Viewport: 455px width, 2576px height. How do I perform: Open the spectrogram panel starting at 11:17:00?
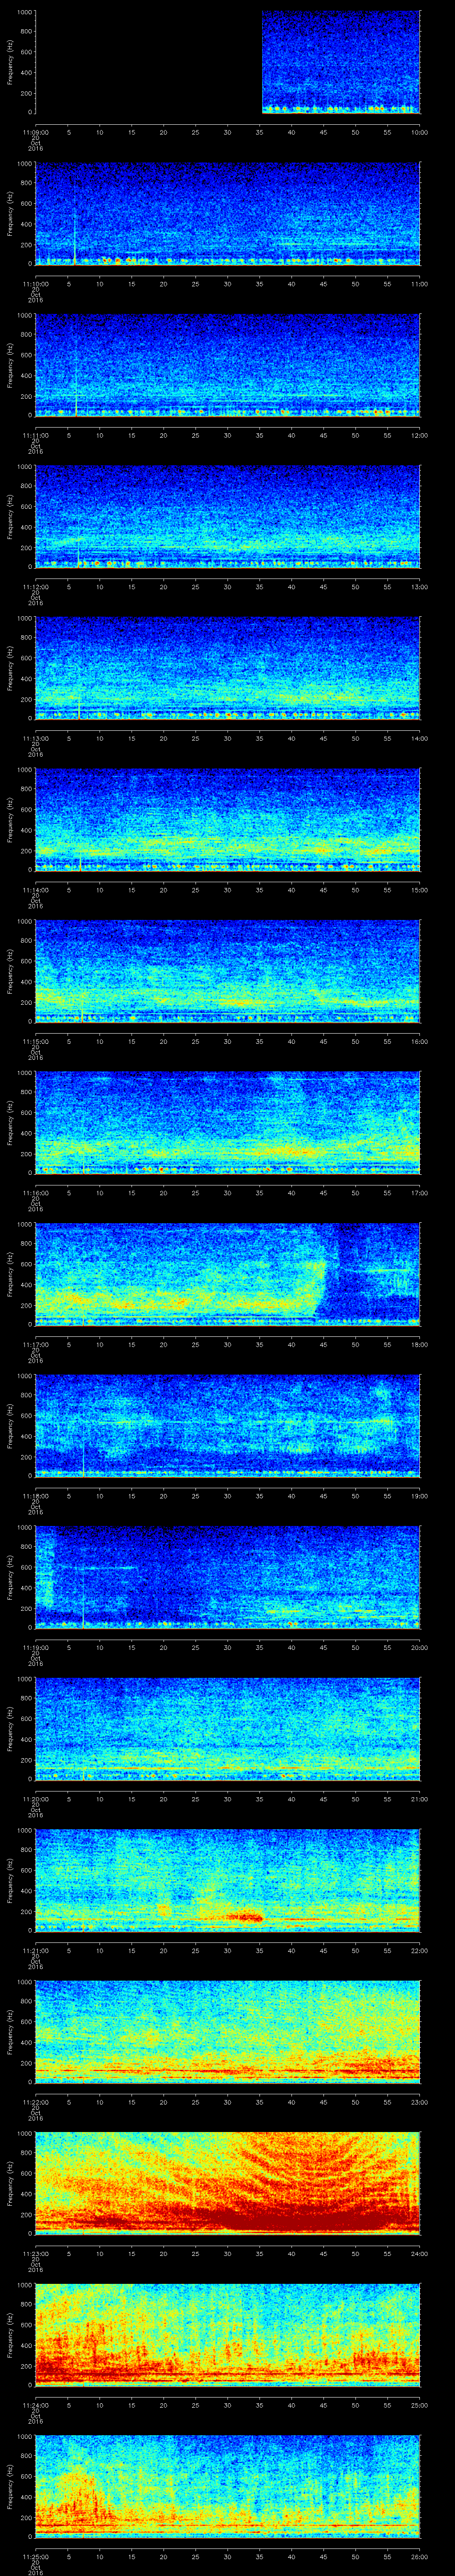[228, 1275]
